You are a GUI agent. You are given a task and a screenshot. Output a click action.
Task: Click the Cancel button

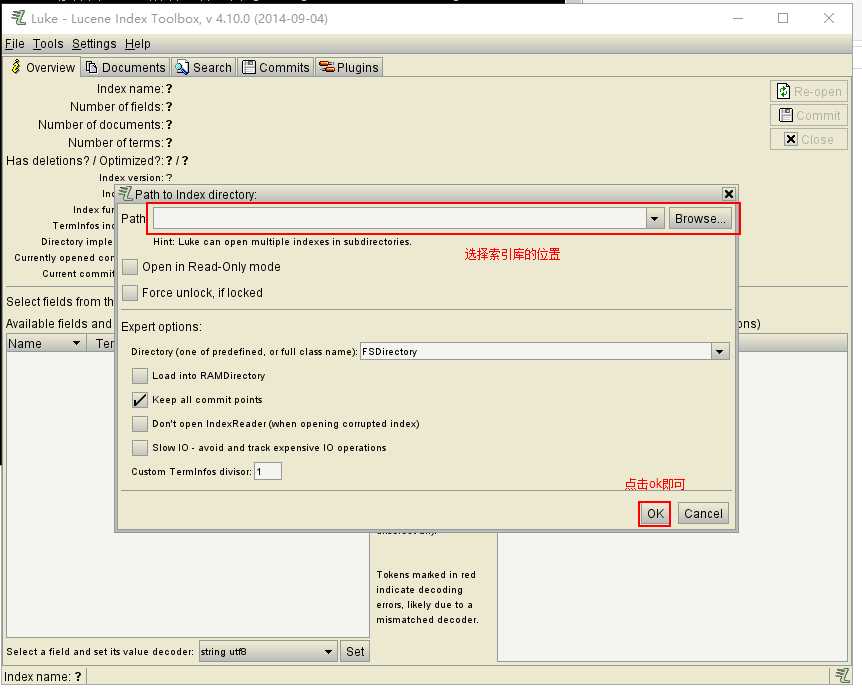click(703, 514)
